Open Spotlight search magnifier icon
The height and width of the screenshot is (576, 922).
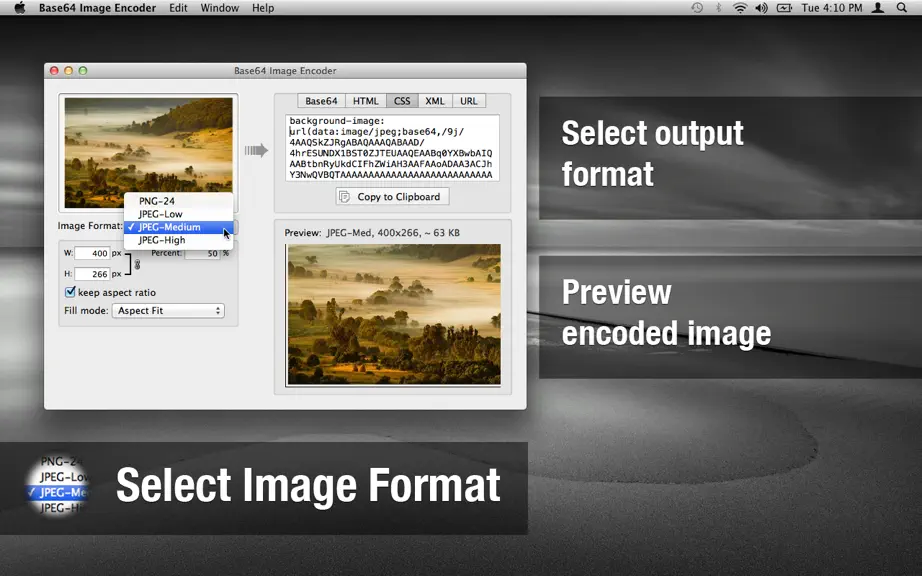[901, 8]
